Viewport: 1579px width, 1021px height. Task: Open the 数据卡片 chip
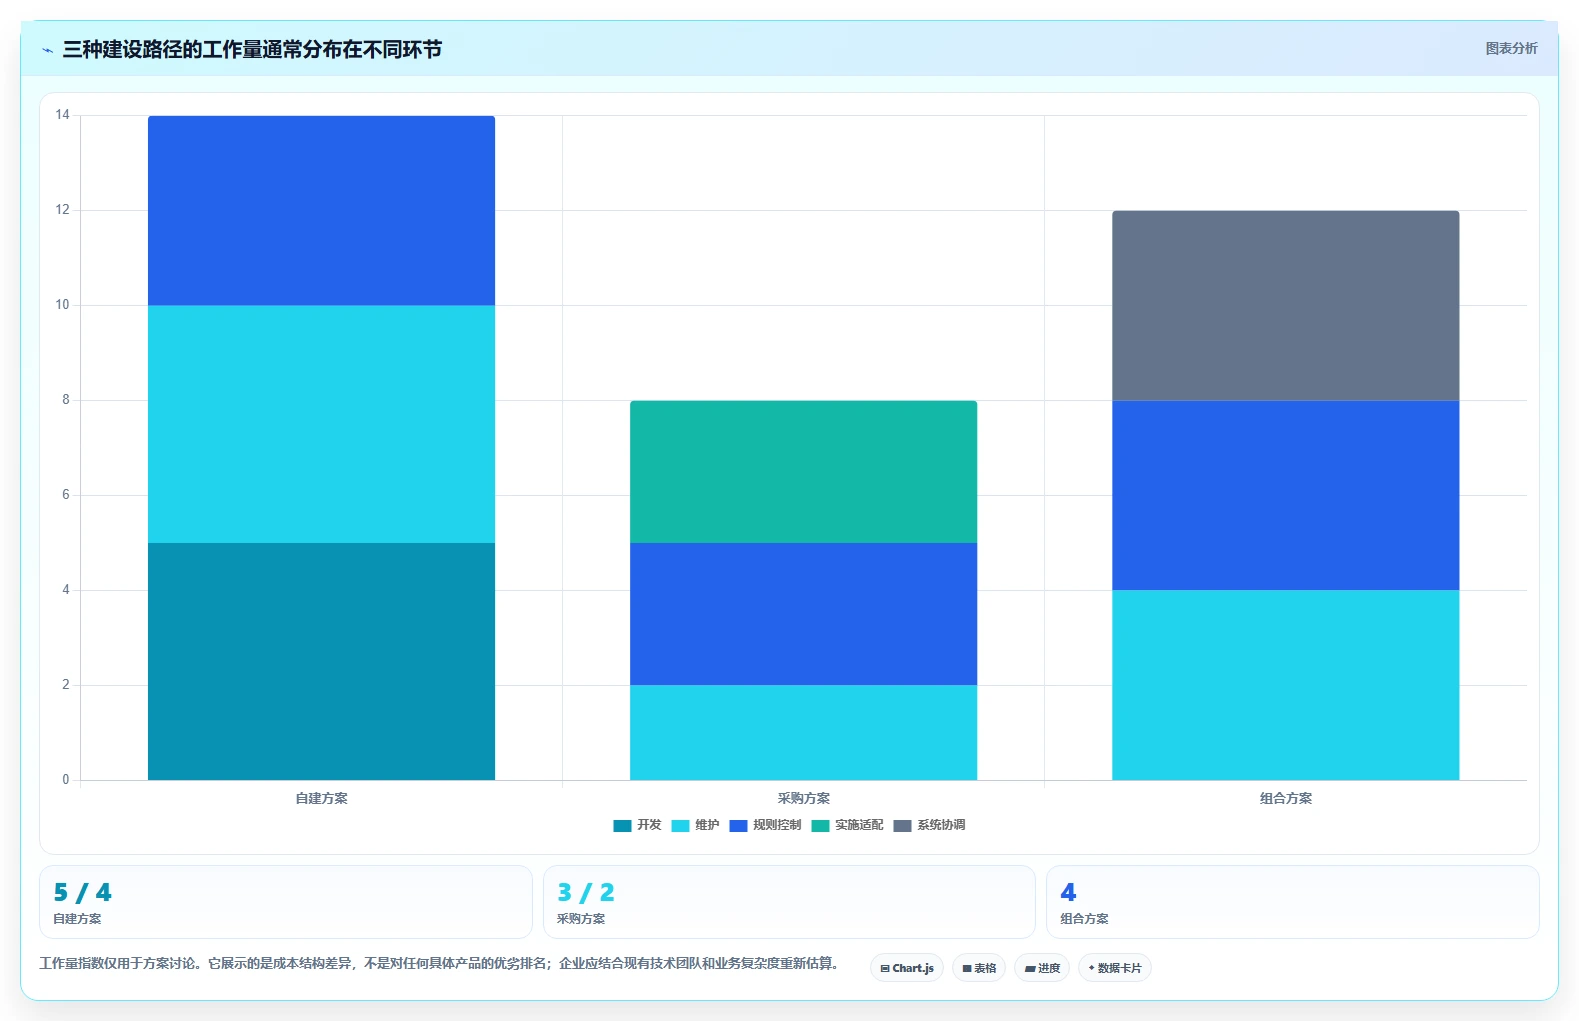1115,968
